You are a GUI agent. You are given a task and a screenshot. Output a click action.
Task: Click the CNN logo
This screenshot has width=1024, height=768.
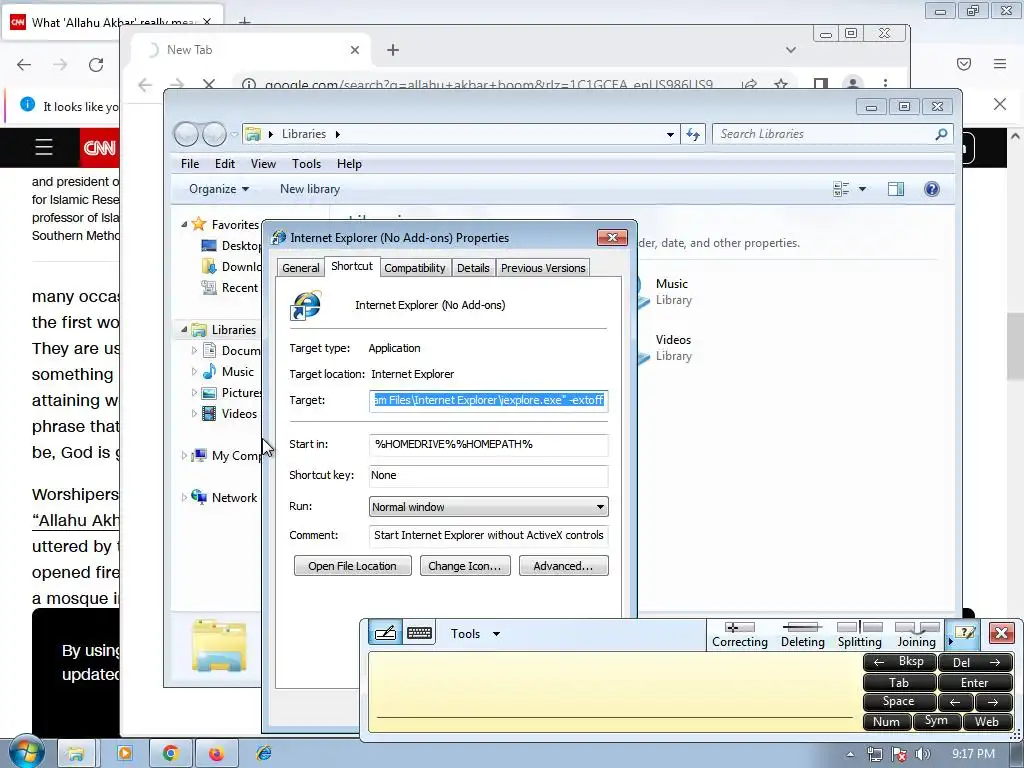tap(99, 148)
